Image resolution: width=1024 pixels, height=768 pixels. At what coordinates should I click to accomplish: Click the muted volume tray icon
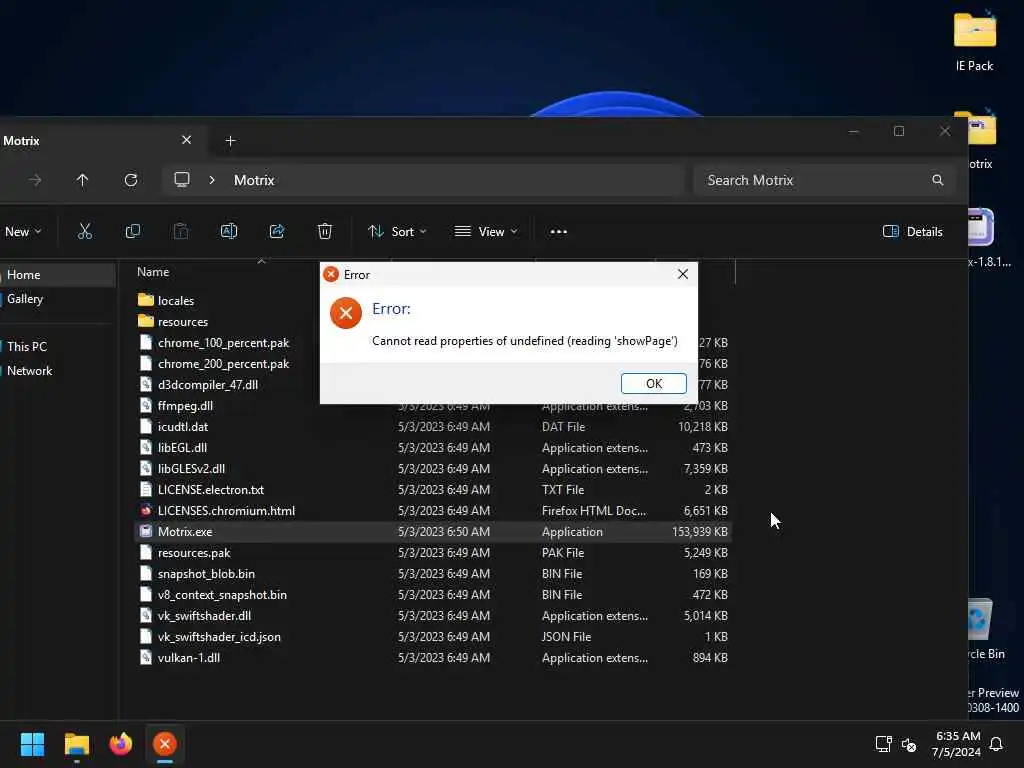pyautogui.click(x=908, y=744)
